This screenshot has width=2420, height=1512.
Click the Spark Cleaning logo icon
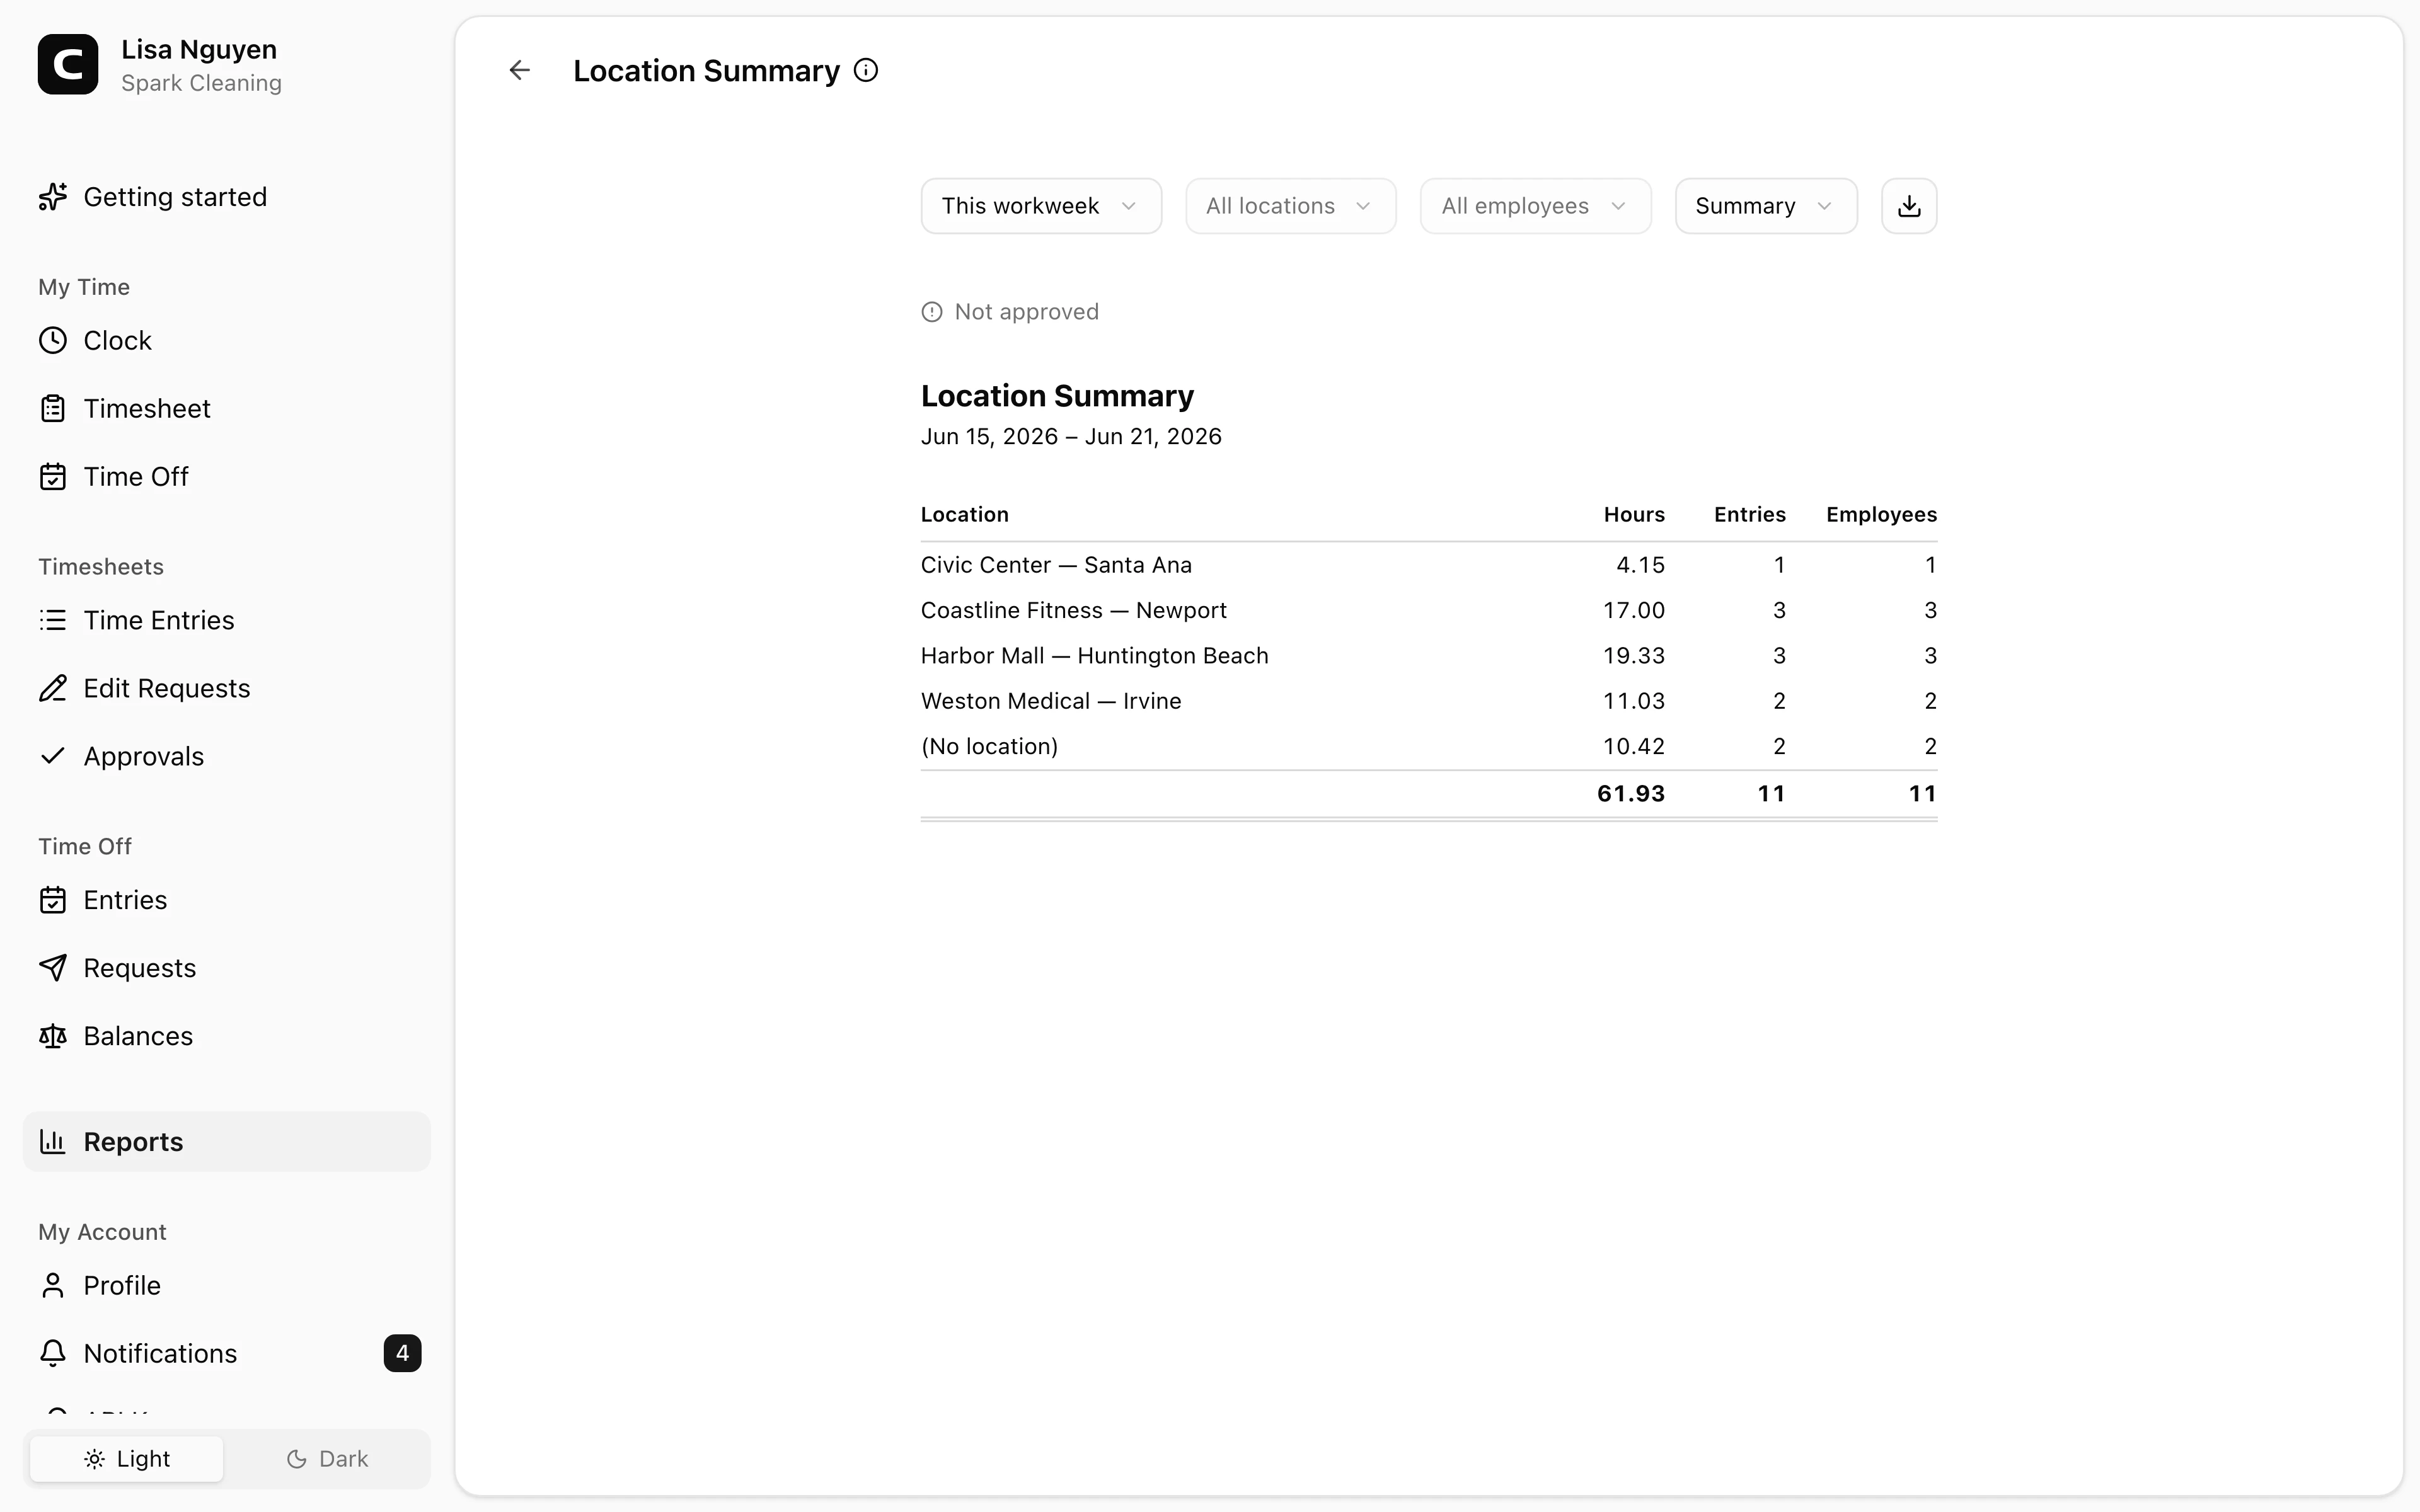coord(68,64)
